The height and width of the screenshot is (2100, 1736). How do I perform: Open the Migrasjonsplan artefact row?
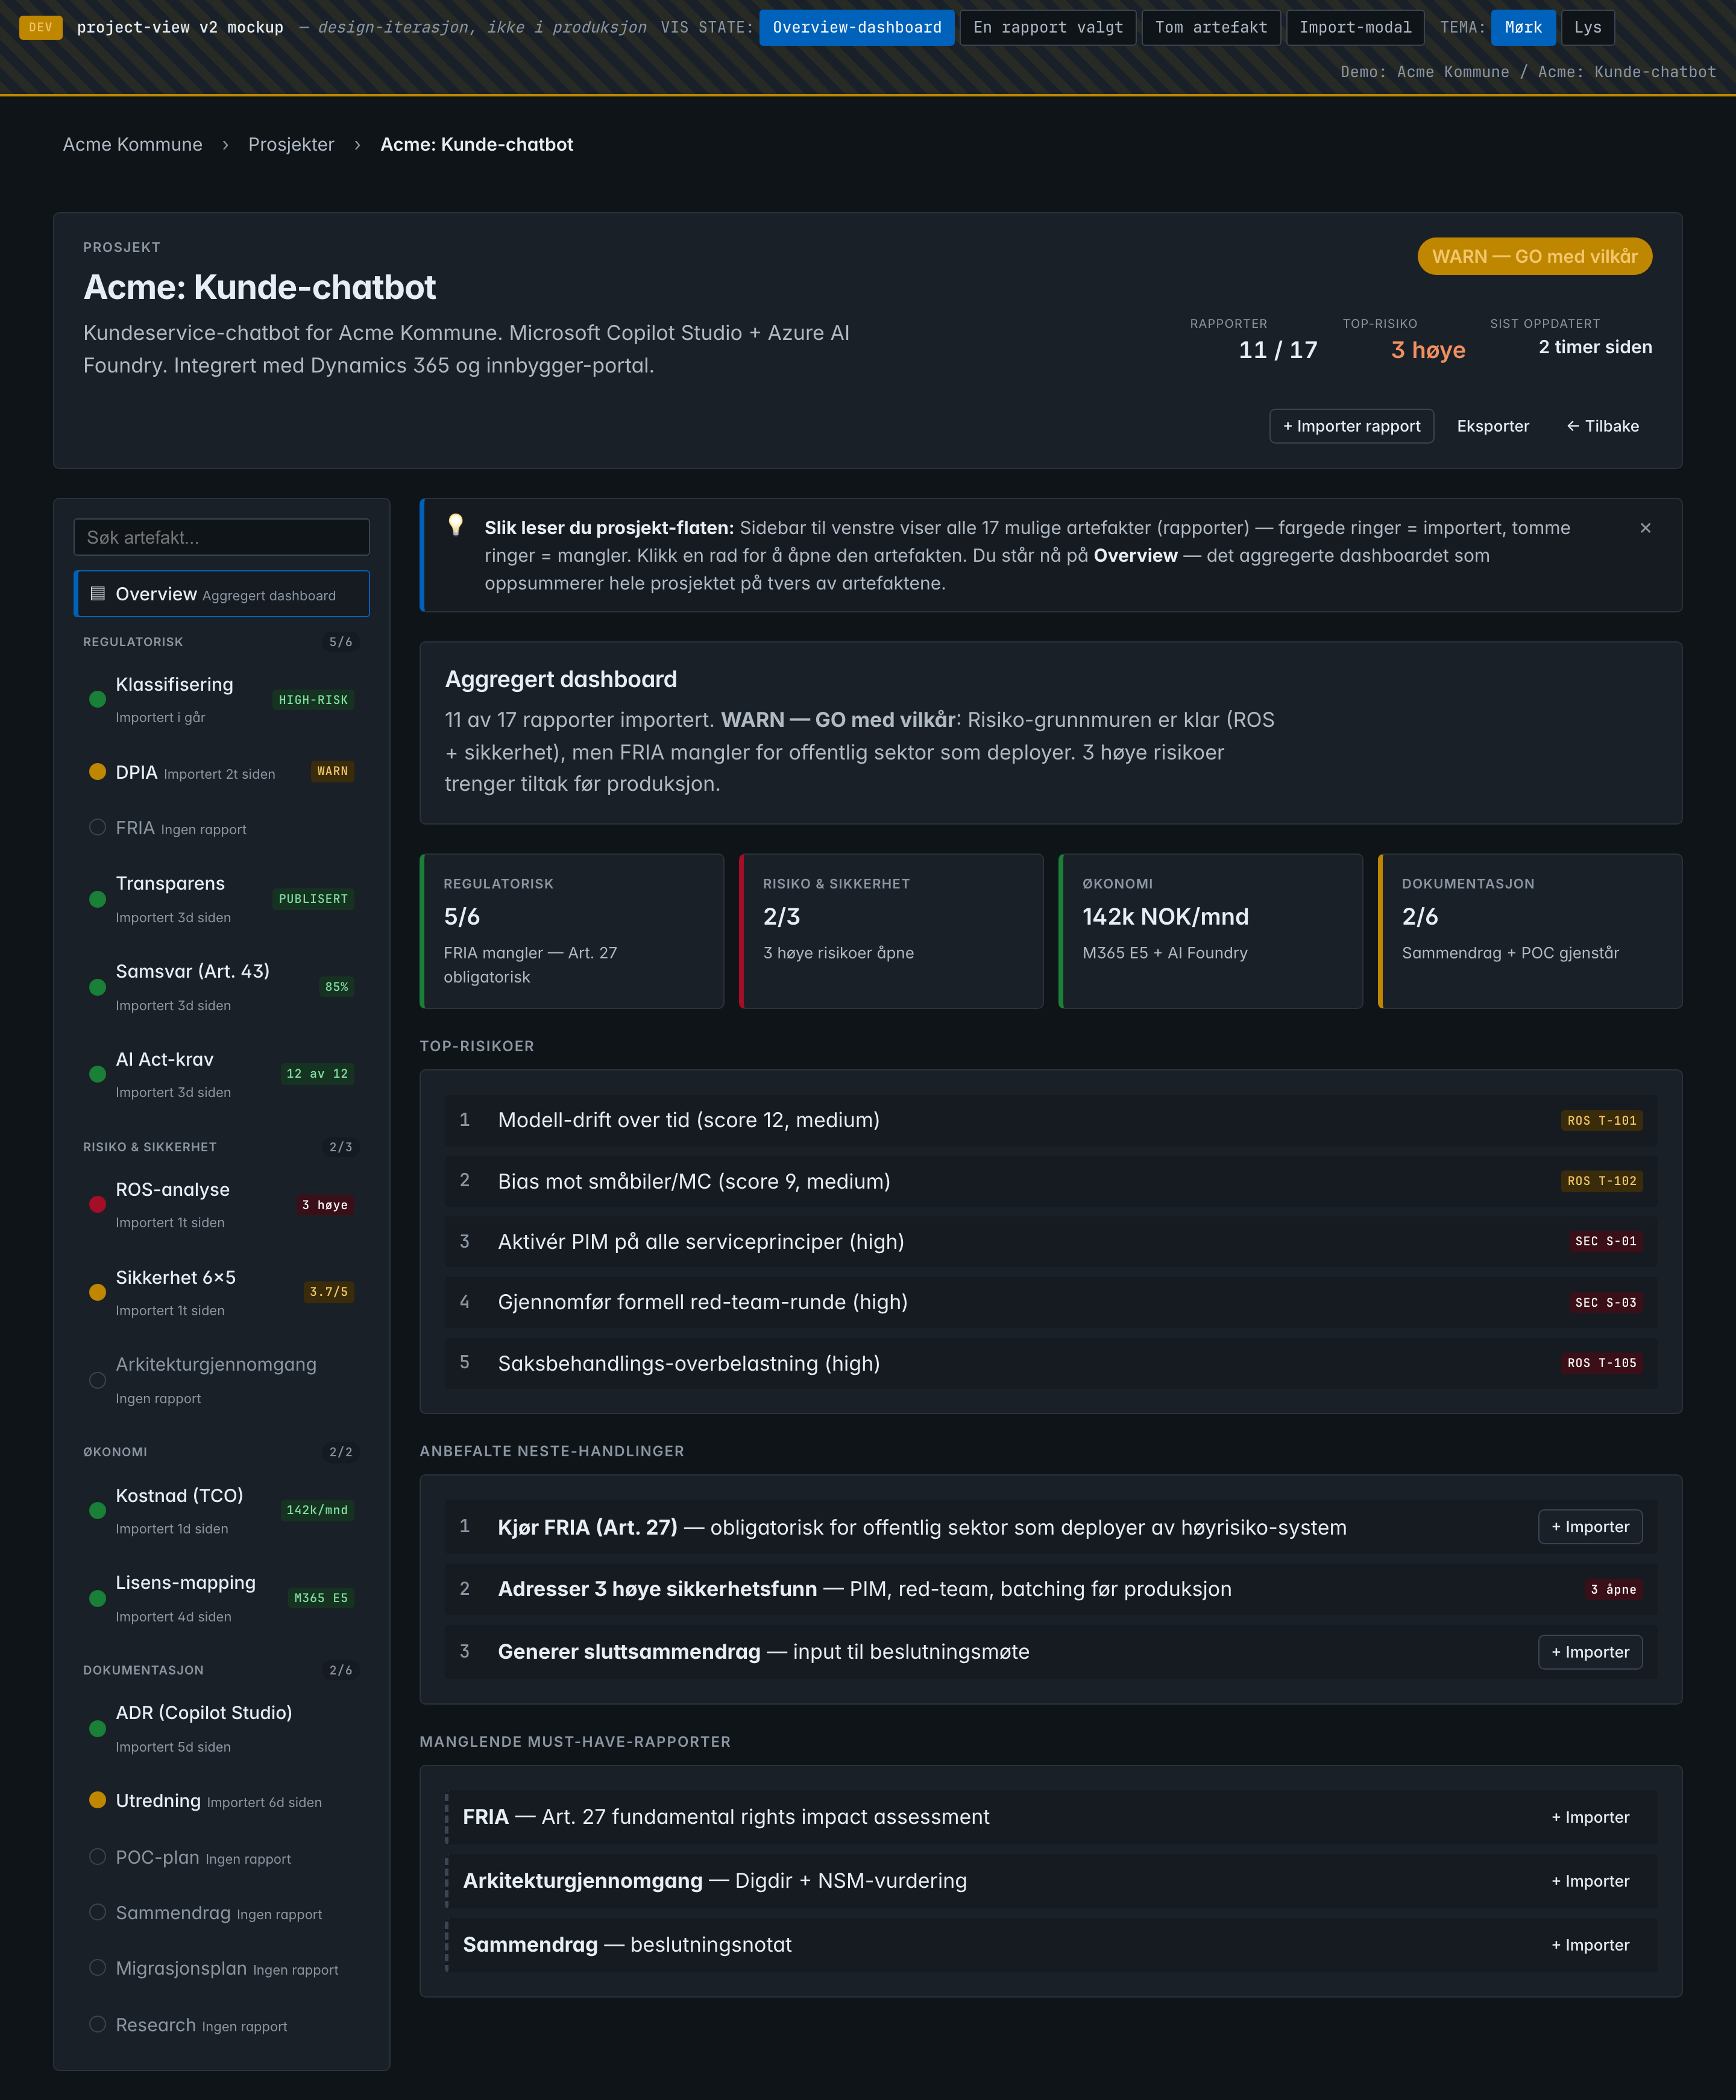tap(221, 1968)
